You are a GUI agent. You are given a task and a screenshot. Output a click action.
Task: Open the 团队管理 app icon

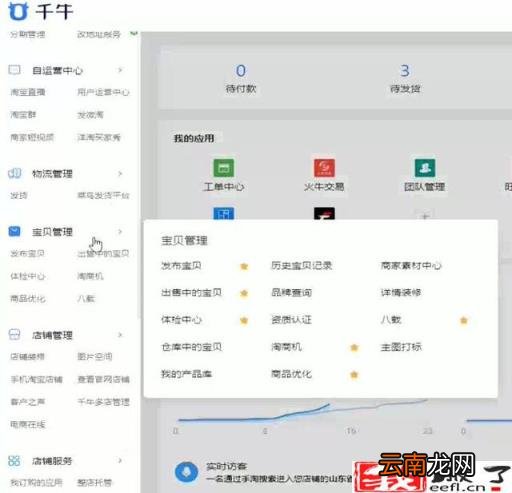click(x=425, y=167)
